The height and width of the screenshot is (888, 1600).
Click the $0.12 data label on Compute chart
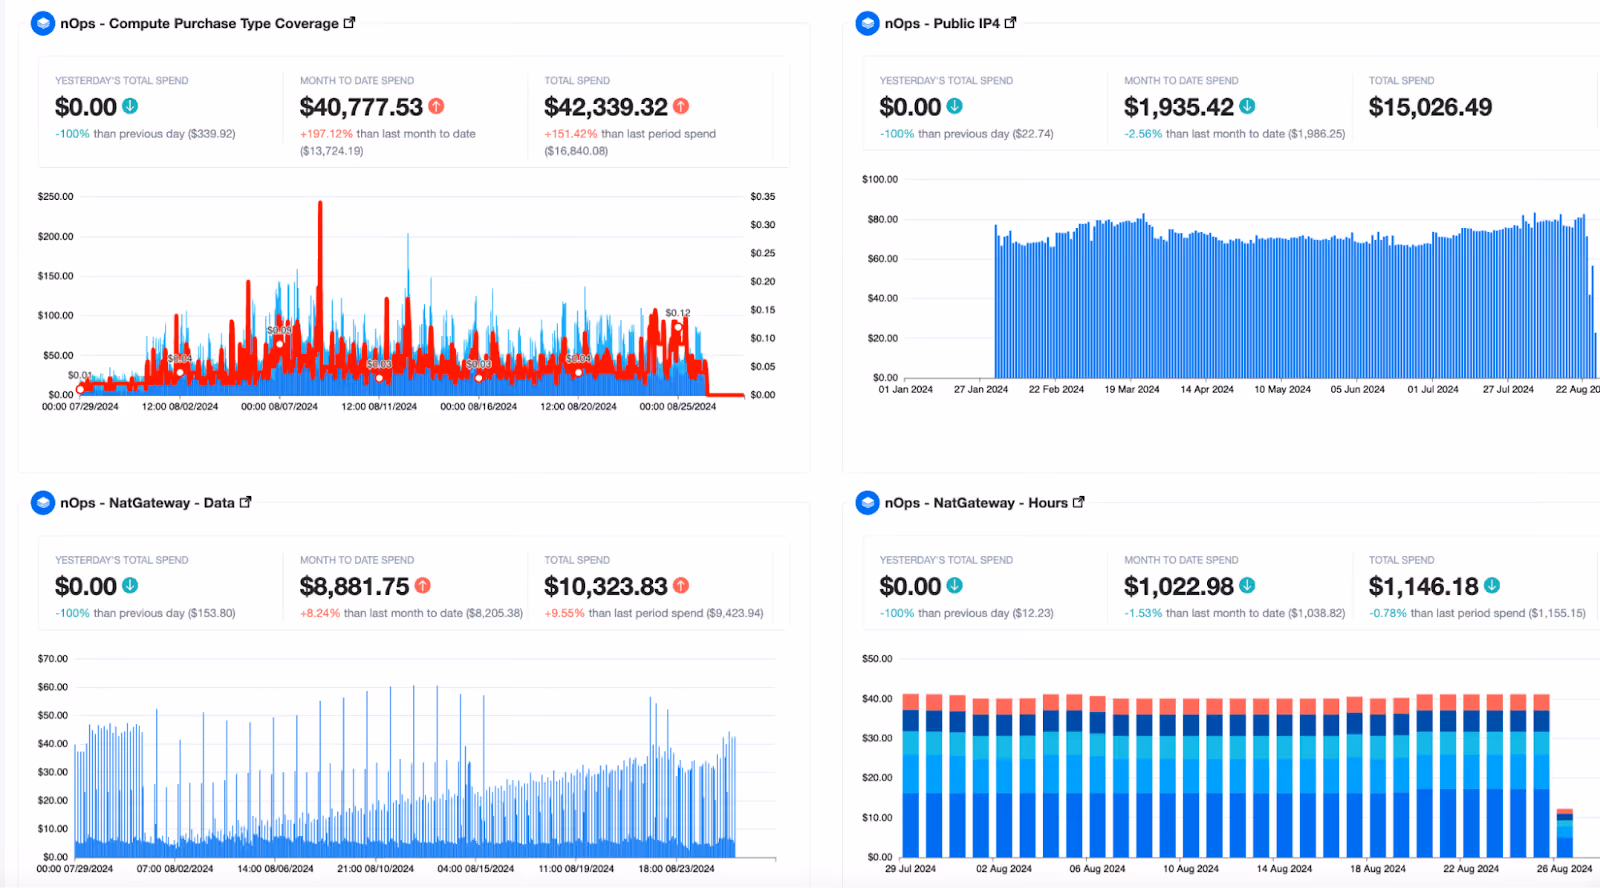[x=678, y=313]
